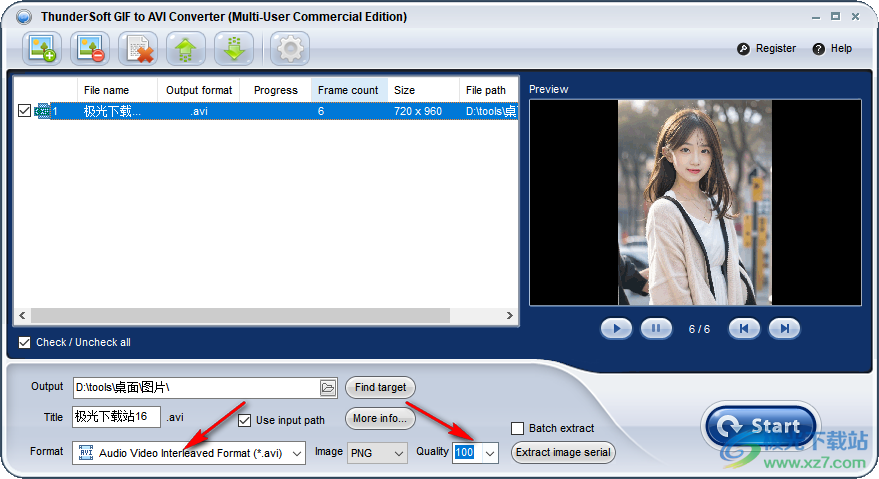Image resolution: width=879 pixels, height=479 pixels.
Task: Click the preview image of the girl
Action: click(695, 202)
